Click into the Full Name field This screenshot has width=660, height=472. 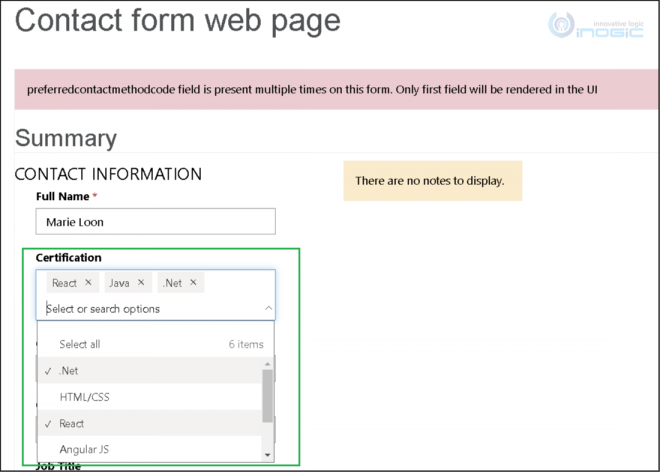(156, 221)
